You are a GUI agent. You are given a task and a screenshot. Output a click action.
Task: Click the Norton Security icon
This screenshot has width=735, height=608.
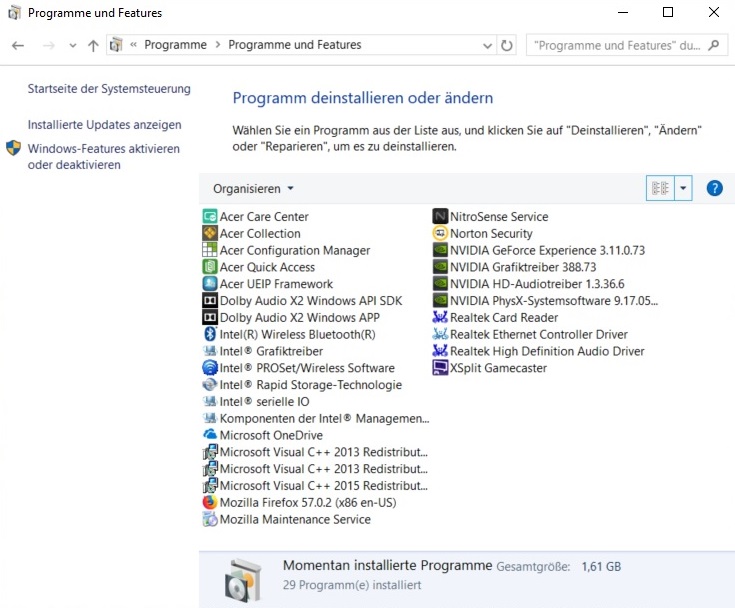(x=440, y=234)
